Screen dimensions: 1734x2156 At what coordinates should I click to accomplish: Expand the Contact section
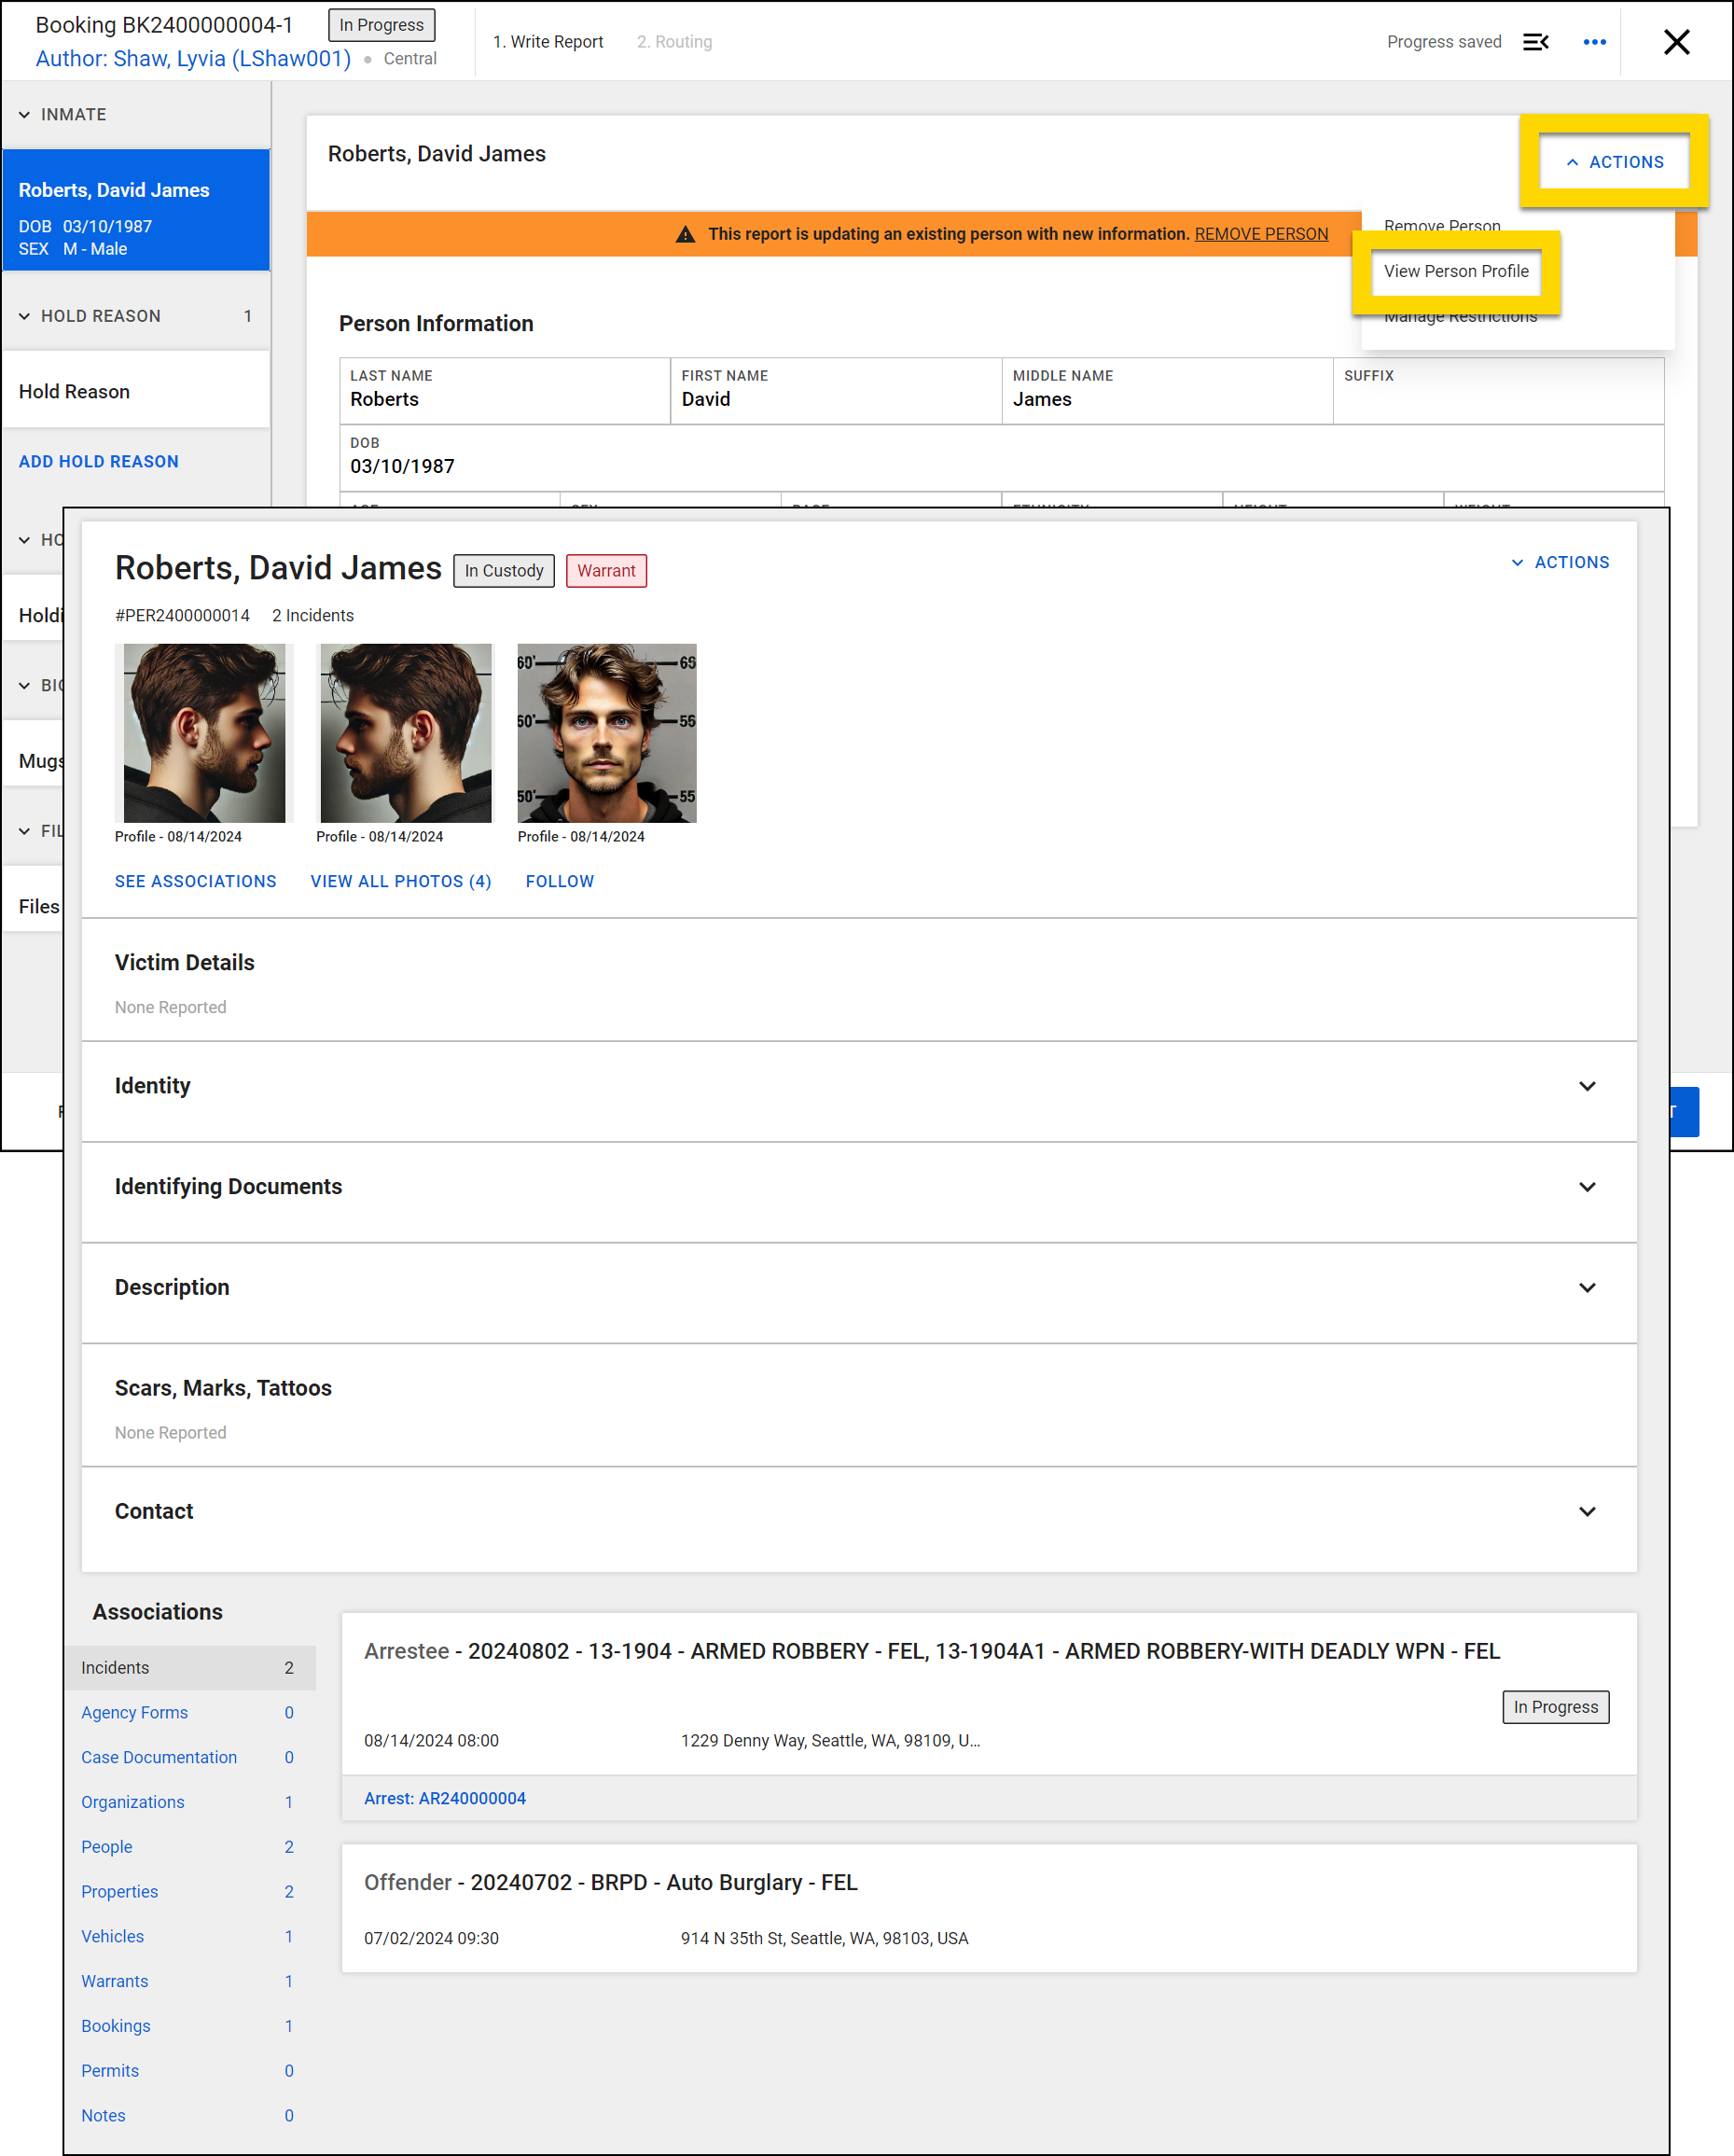coord(1588,1512)
